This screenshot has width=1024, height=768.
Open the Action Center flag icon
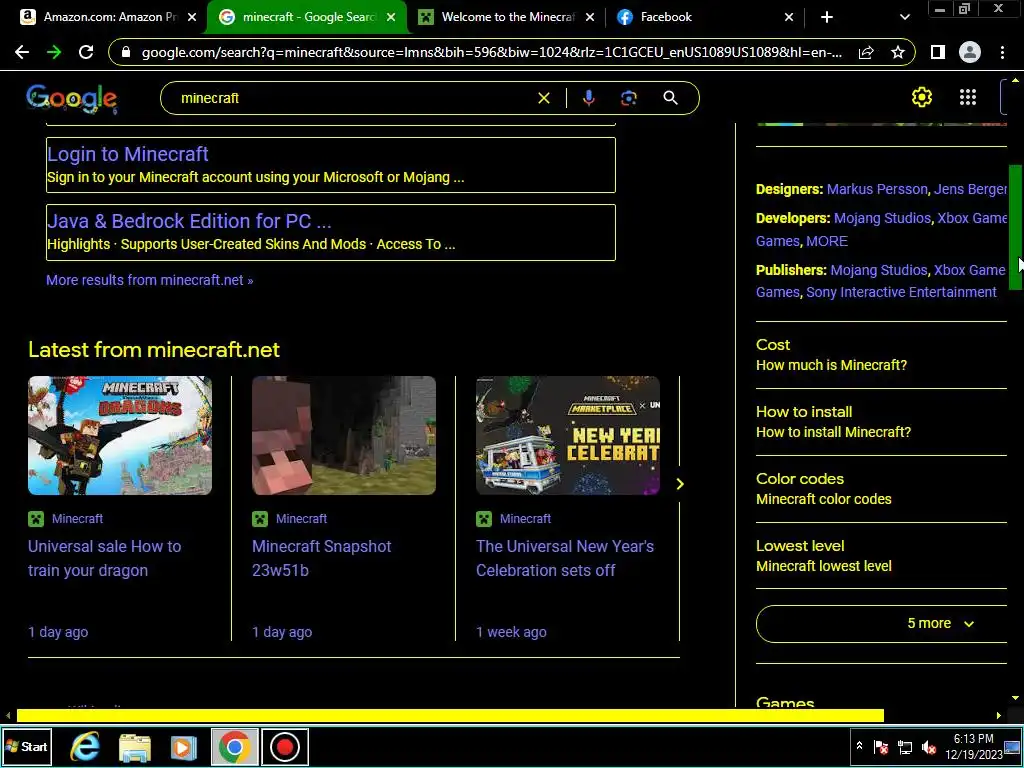[881, 747]
